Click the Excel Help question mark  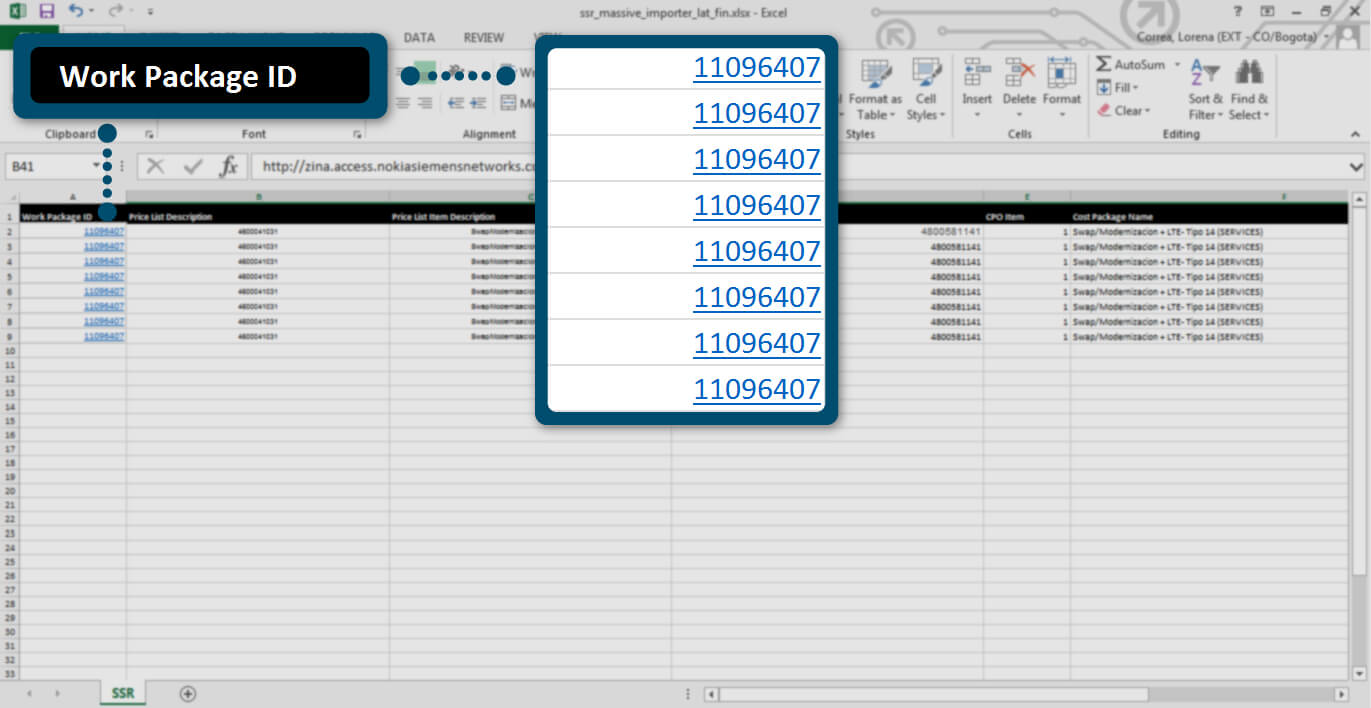(x=1238, y=11)
